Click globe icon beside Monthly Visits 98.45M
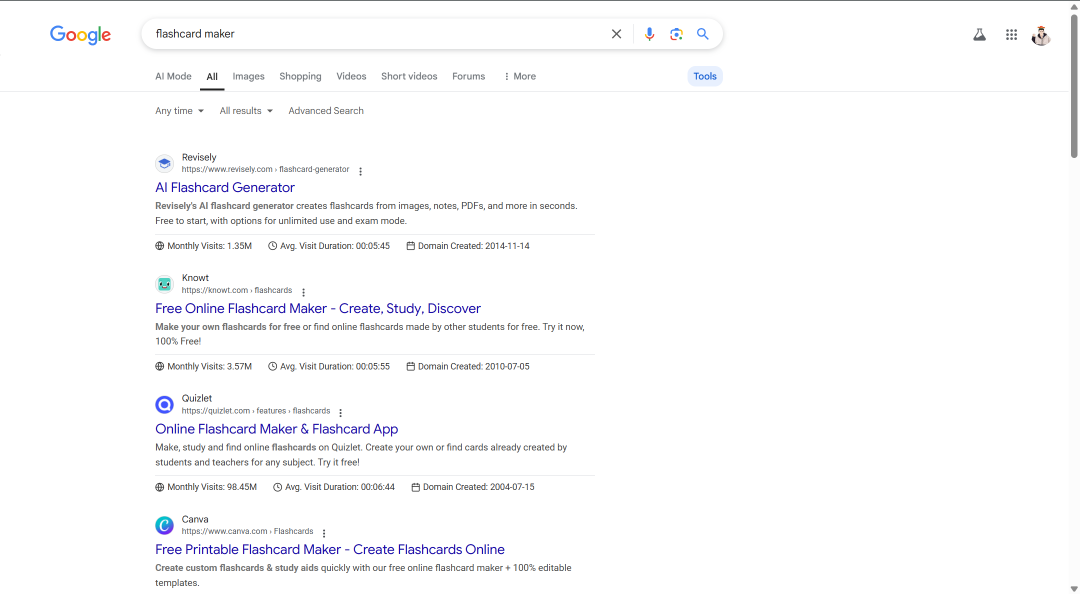The height and width of the screenshot is (594, 1080). (160, 487)
